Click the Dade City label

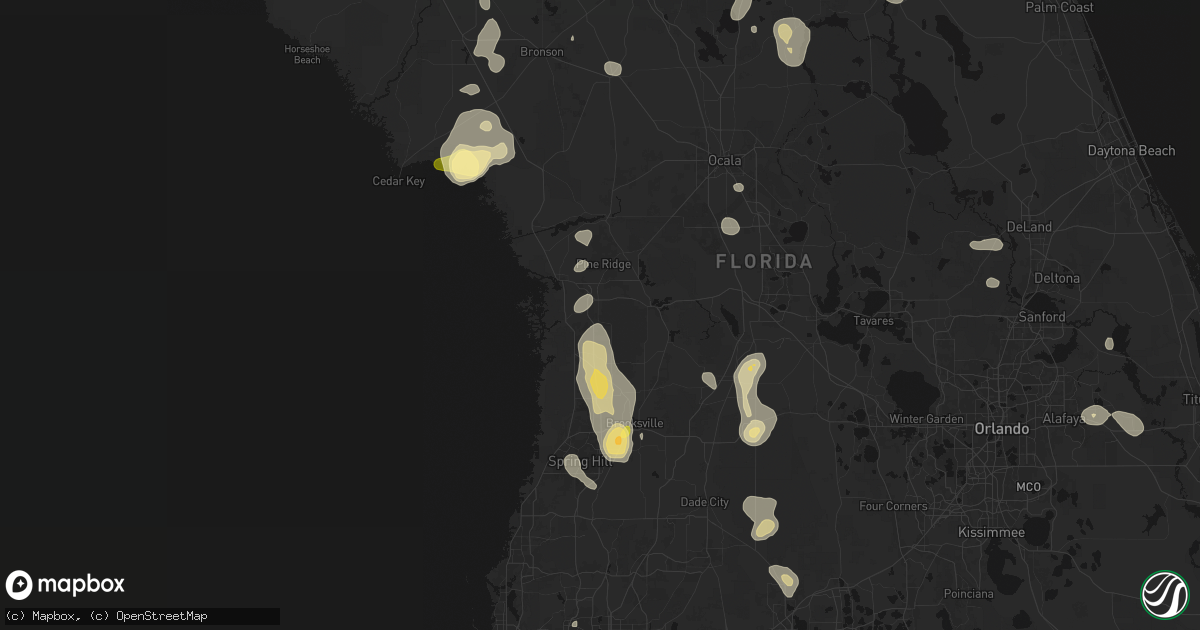pos(705,502)
